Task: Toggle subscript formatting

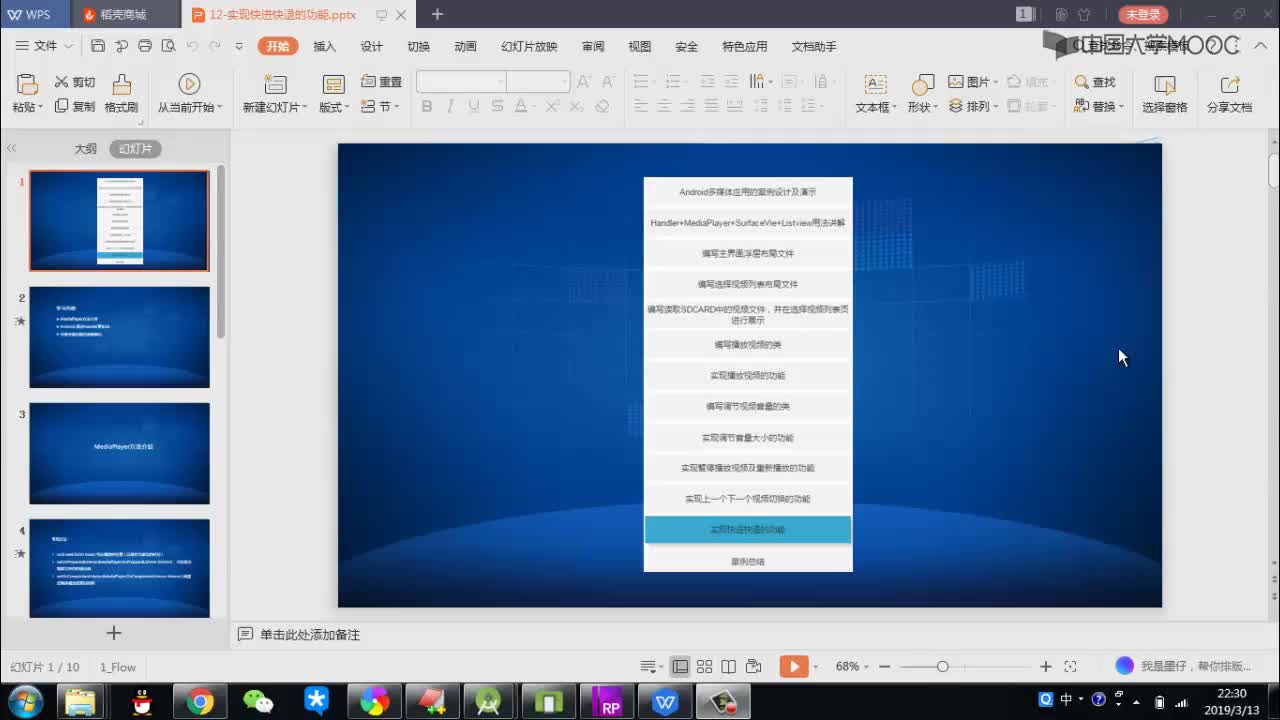Action: click(576, 106)
